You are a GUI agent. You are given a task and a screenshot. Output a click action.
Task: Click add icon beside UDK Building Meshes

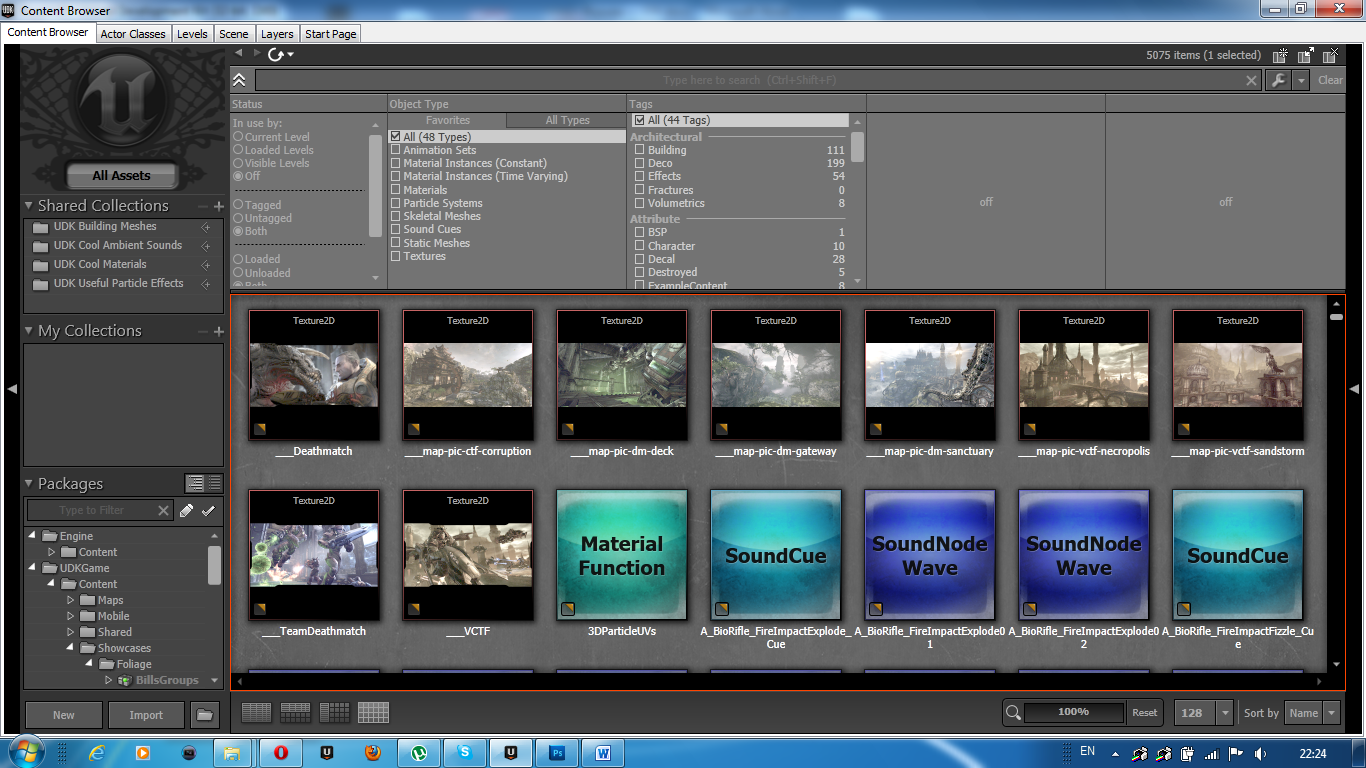[206, 227]
